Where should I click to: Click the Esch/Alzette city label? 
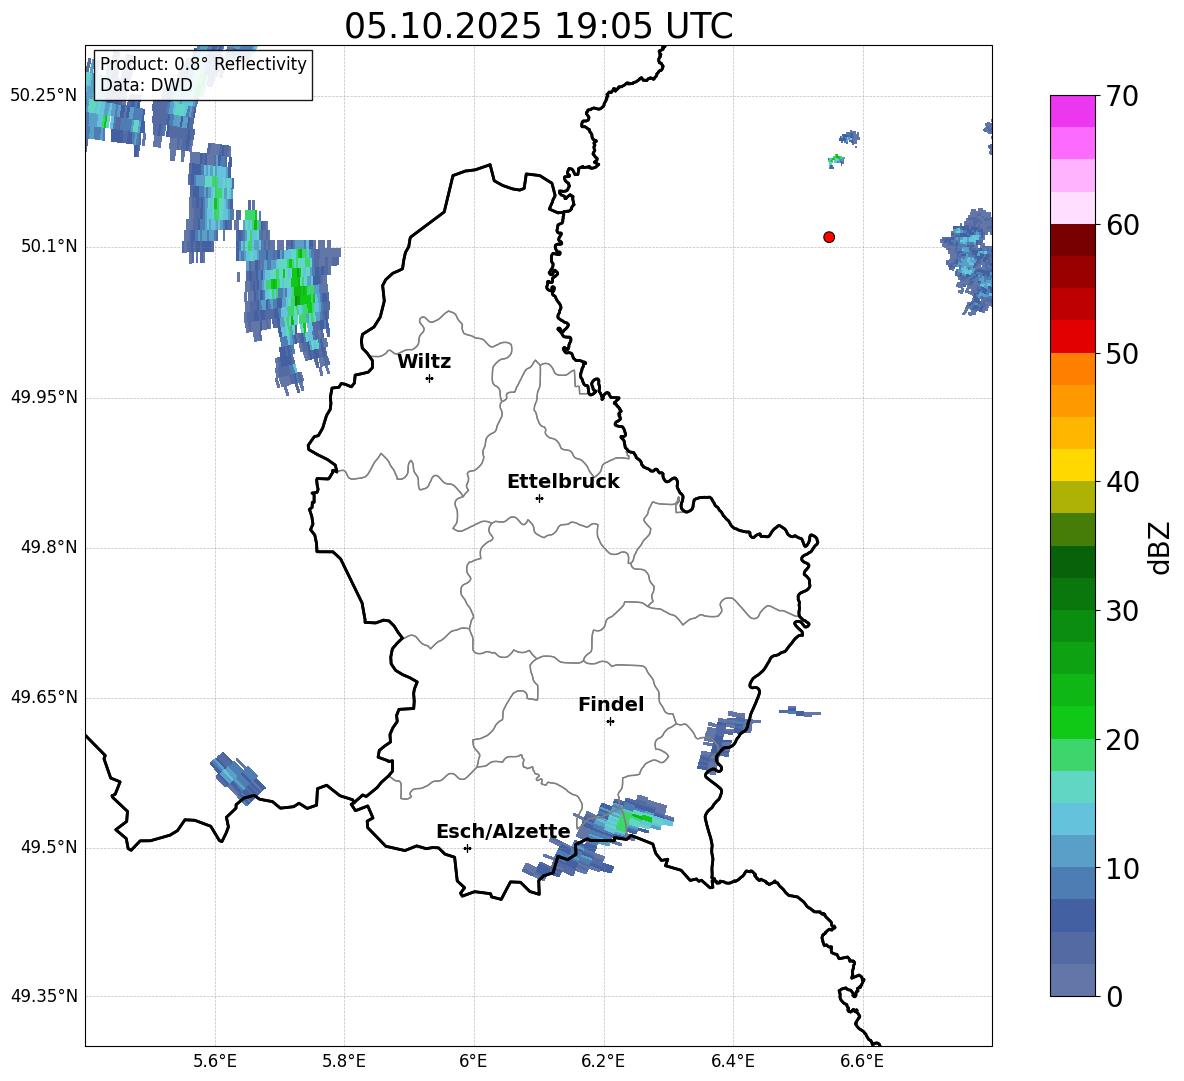(503, 832)
